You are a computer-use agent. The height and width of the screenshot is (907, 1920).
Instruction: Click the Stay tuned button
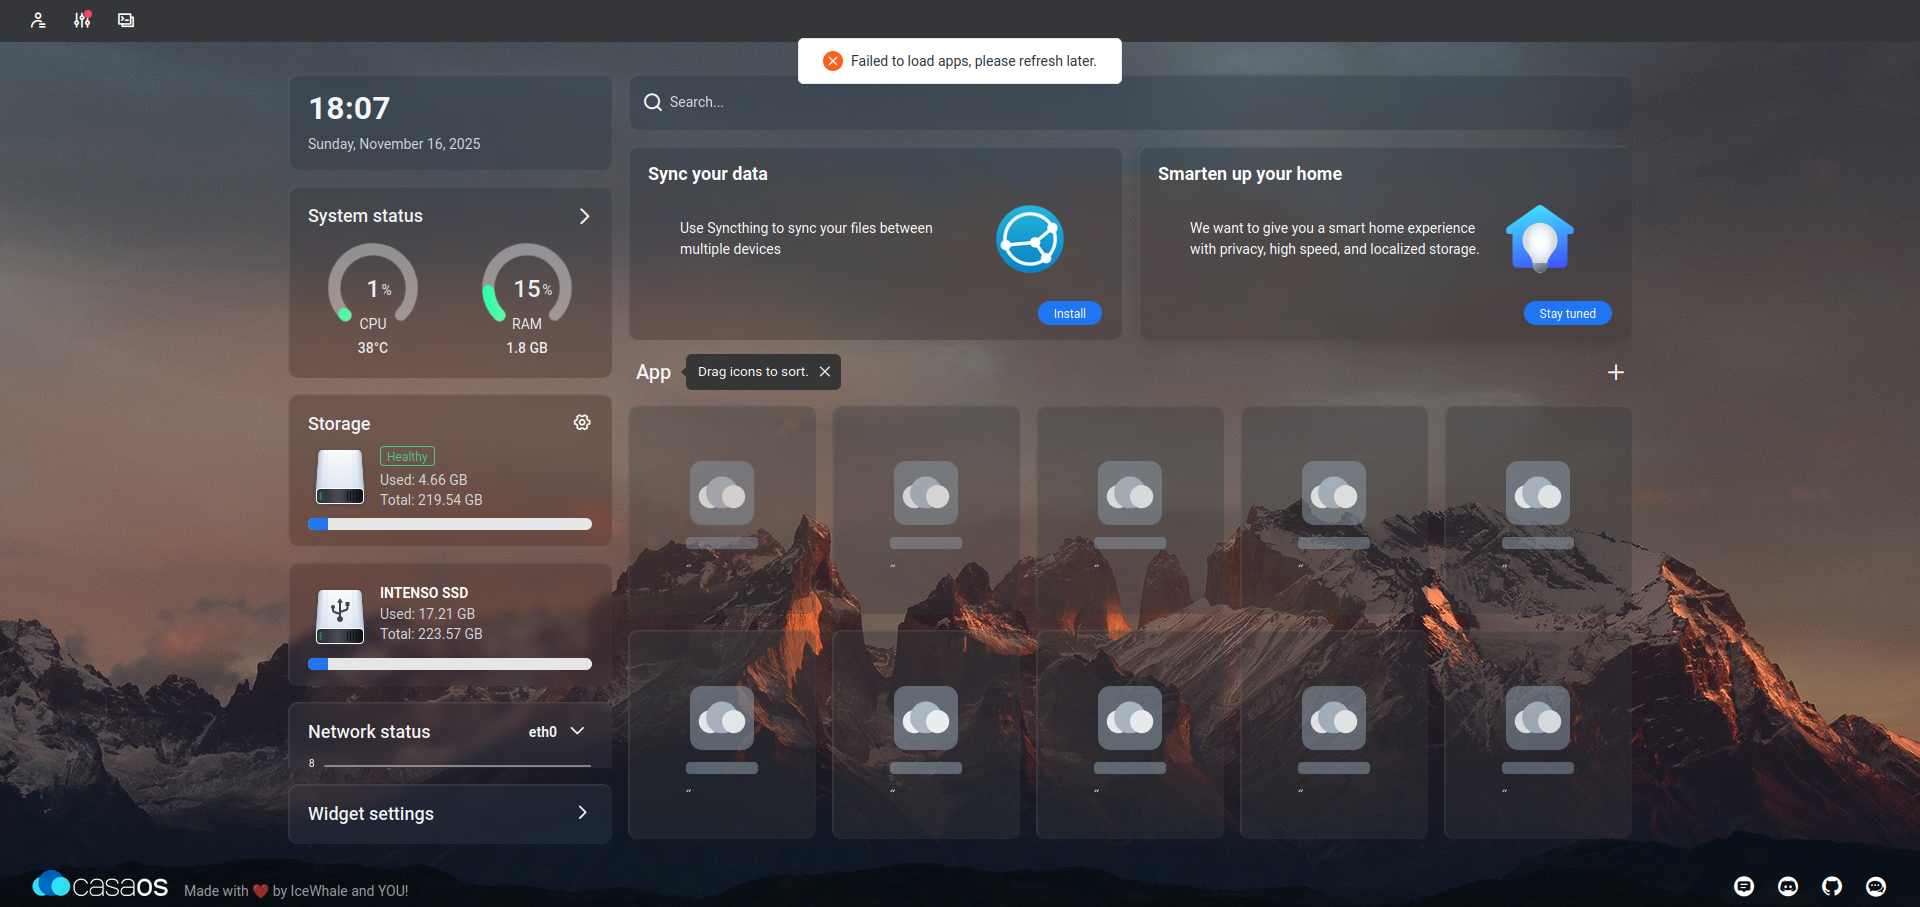[x=1568, y=314]
